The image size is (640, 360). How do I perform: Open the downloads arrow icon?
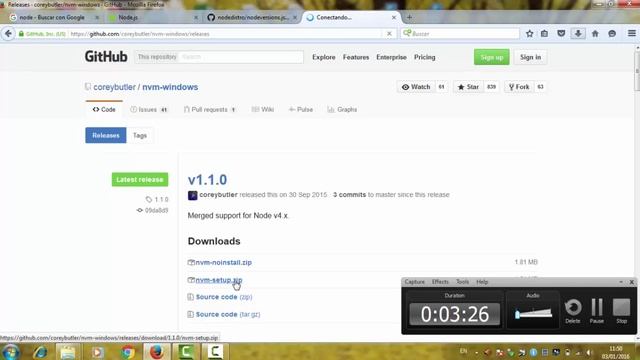point(578,33)
